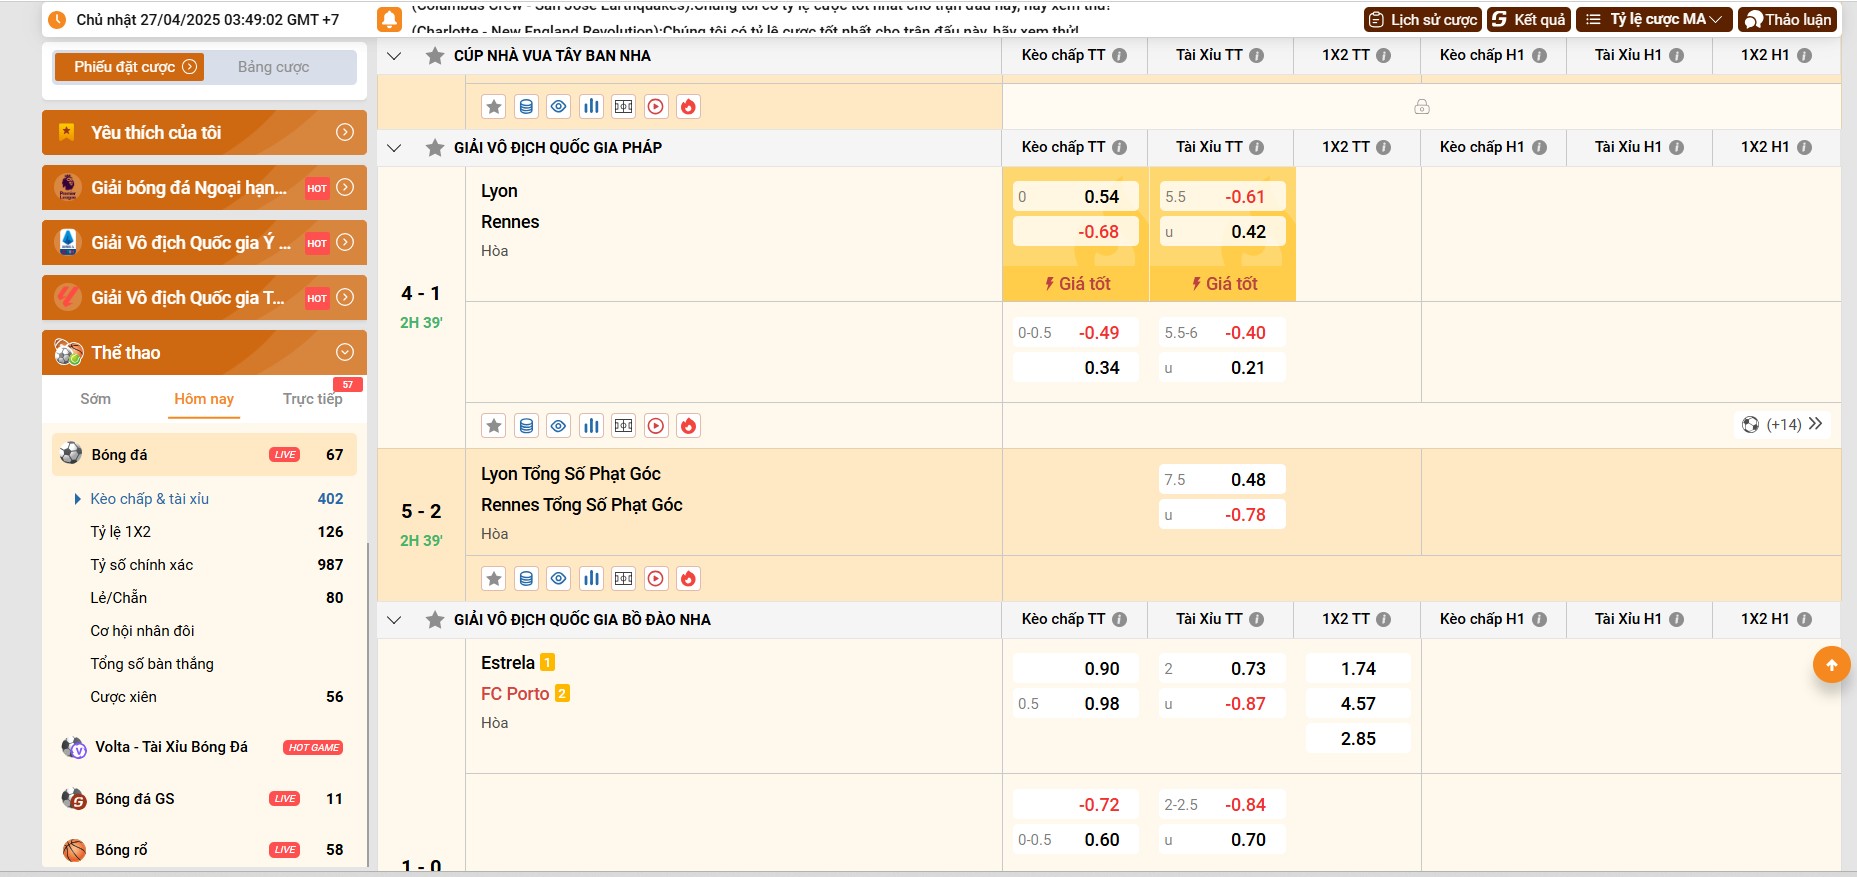Click the flame hot icon in corner-kicks row
The image size is (1857, 877).
tap(688, 579)
